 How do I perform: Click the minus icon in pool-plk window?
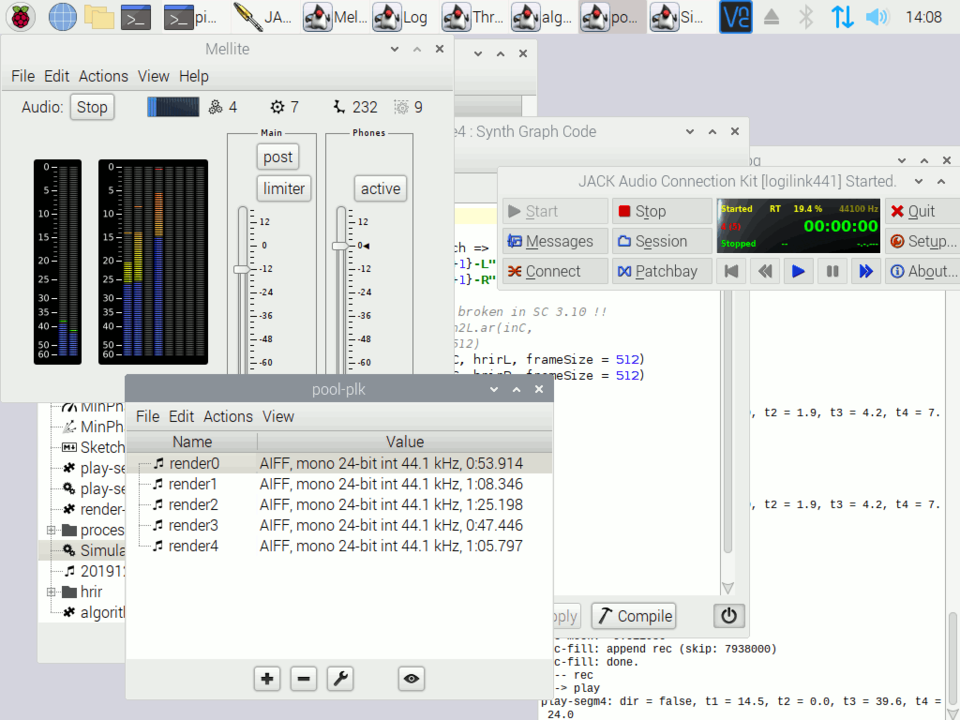pos(304,679)
